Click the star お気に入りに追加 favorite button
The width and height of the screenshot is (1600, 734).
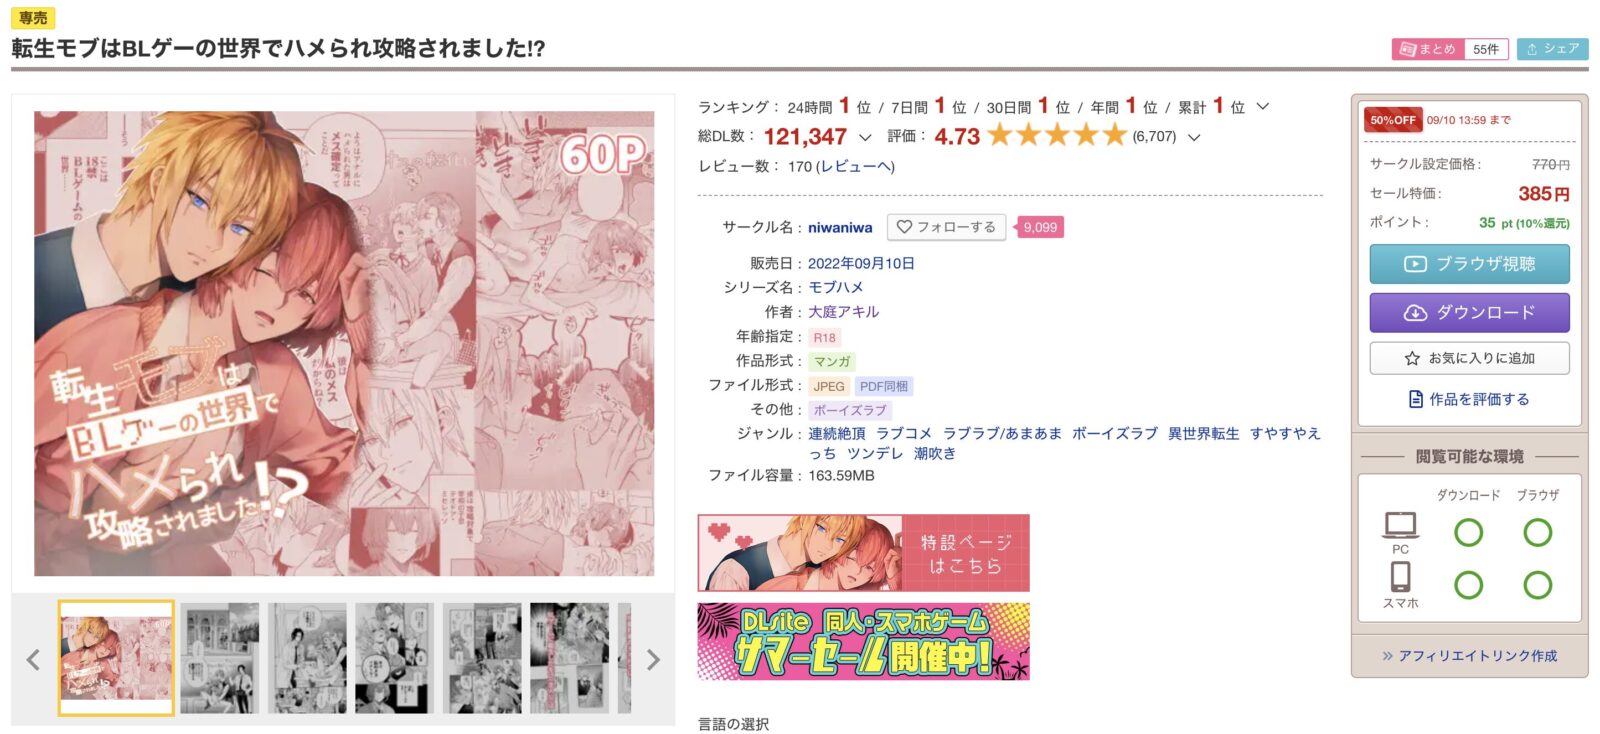coord(1469,358)
